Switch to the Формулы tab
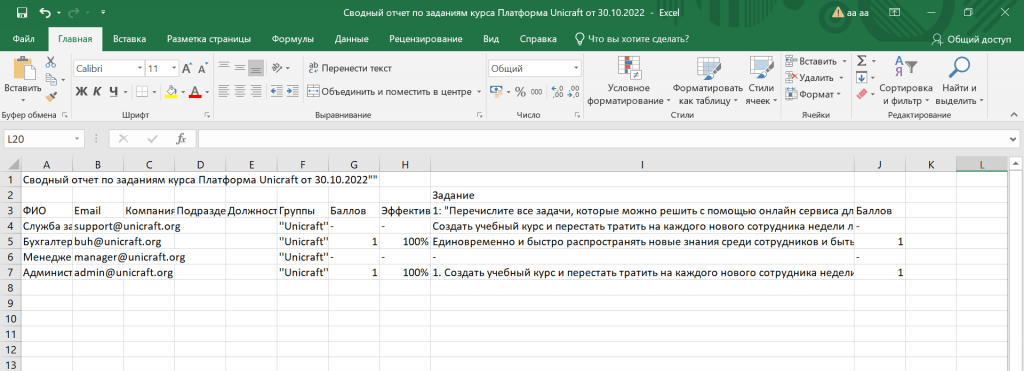This screenshot has width=1024, height=371. click(293, 39)
